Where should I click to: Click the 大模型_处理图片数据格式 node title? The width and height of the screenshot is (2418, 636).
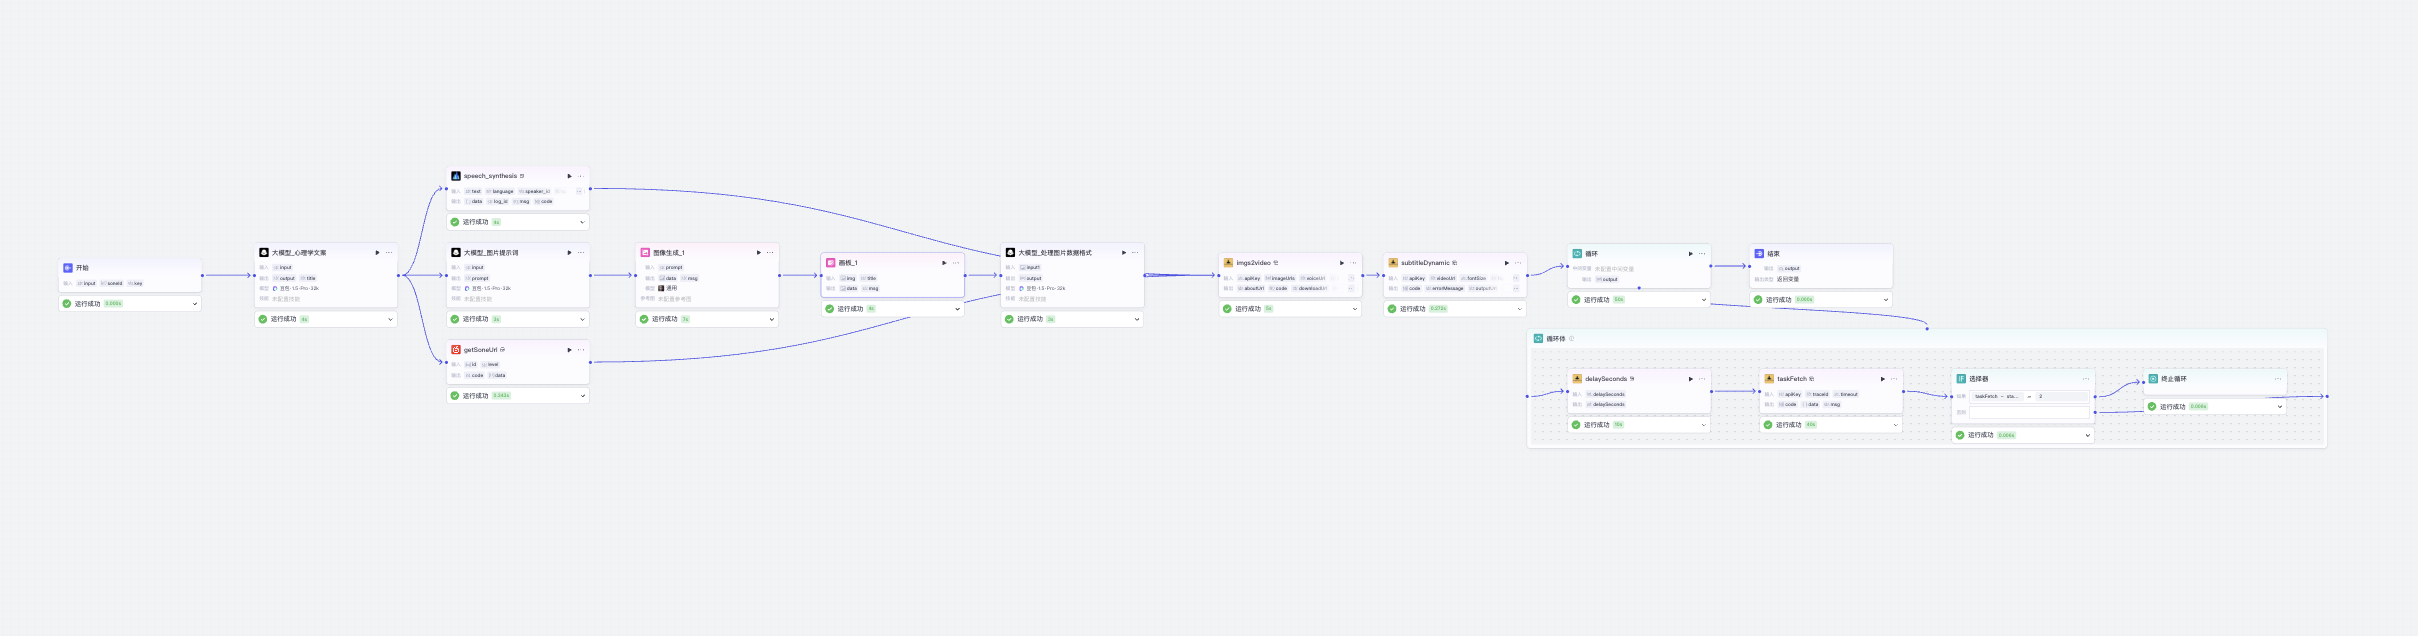click(x=1054, y=253)
